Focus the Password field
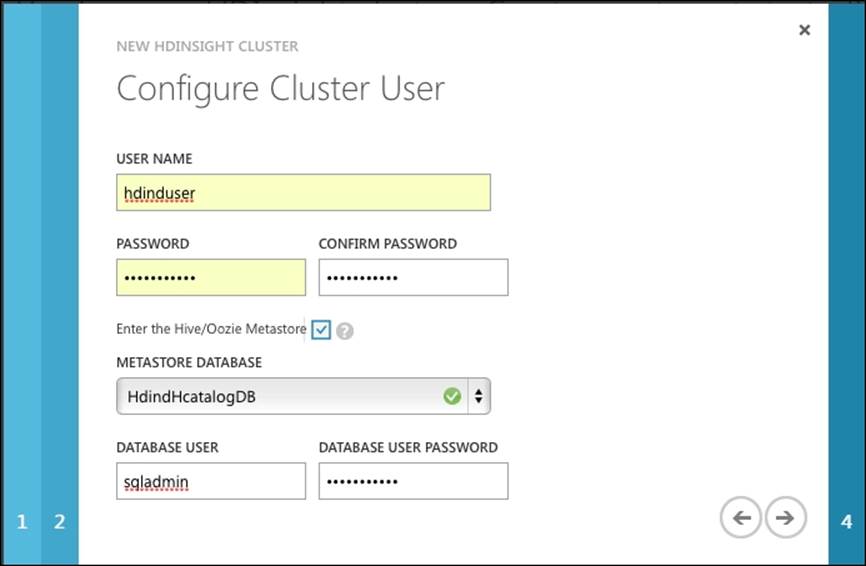 [x=211, y=277]
